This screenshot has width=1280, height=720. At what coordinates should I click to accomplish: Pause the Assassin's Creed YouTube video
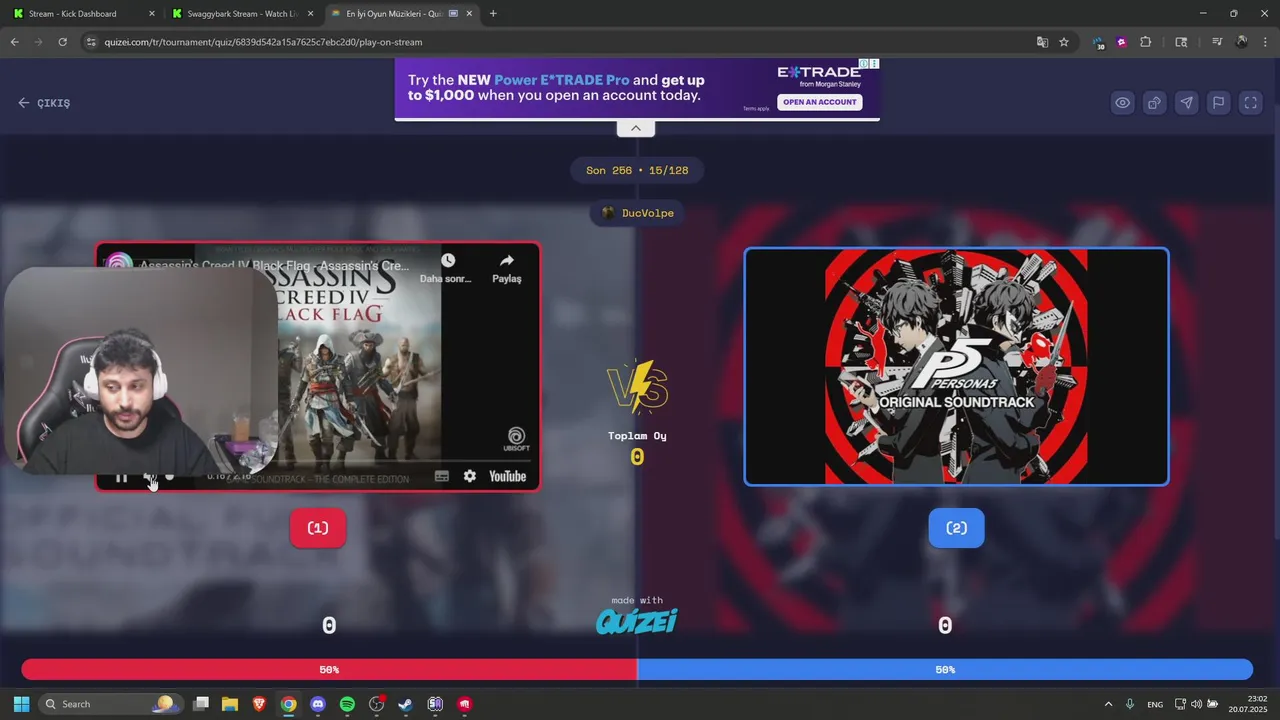tap(121, 477)
